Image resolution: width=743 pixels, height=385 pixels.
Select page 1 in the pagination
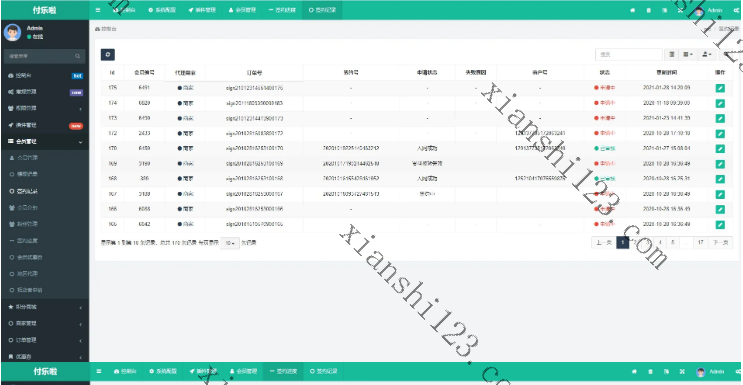623,243
